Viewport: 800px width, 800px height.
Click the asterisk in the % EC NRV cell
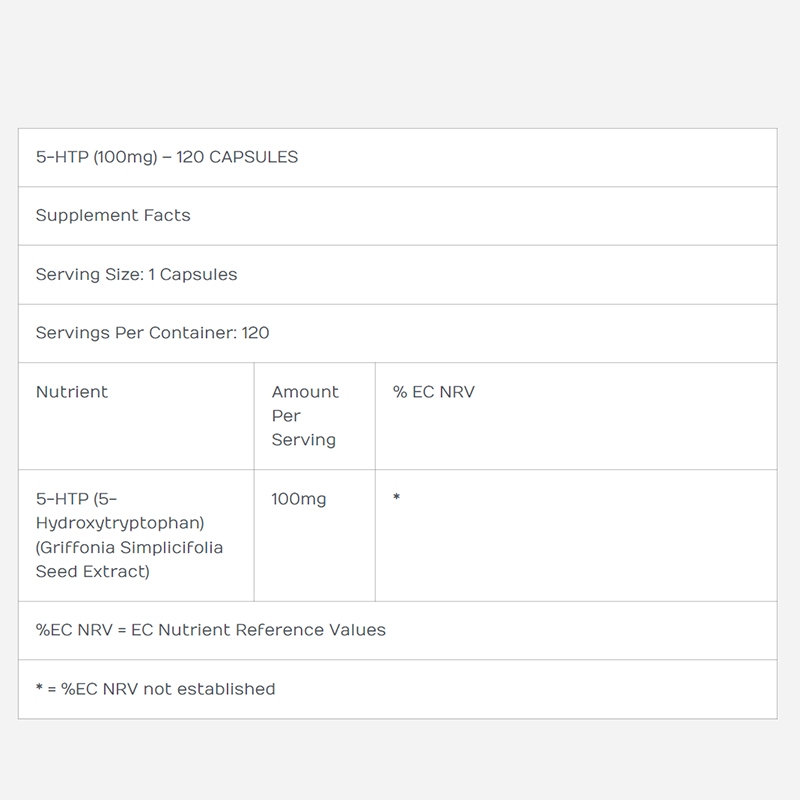[x=397, y=499]
